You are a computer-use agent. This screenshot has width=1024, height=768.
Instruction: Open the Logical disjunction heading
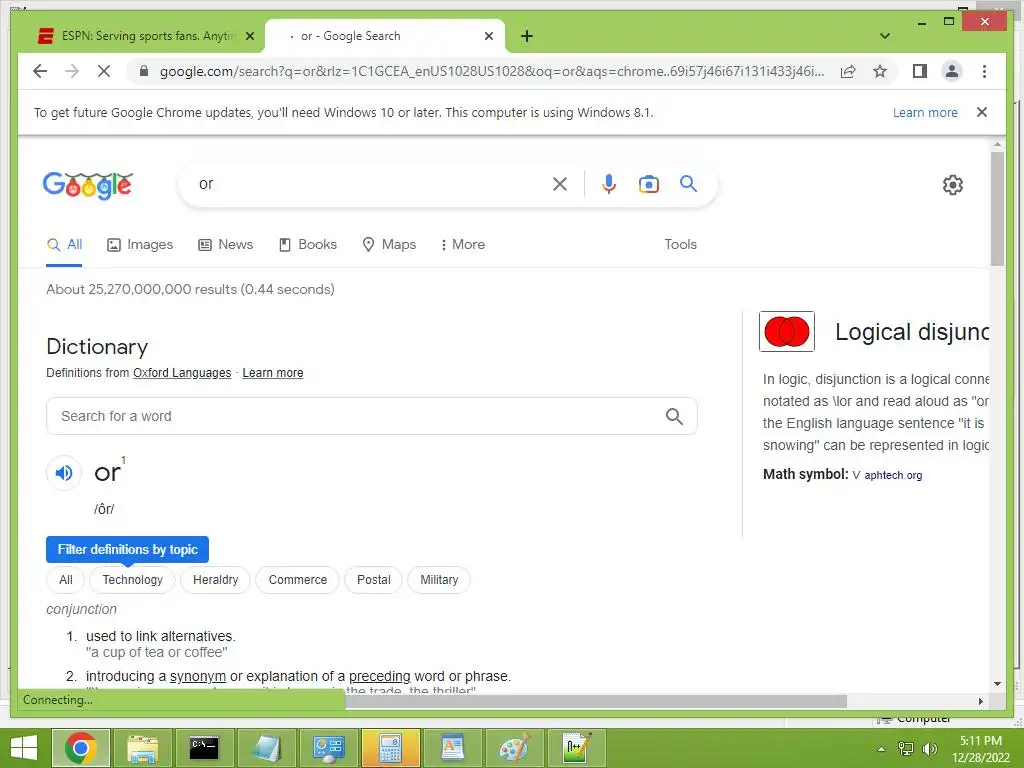pos(912,332)
